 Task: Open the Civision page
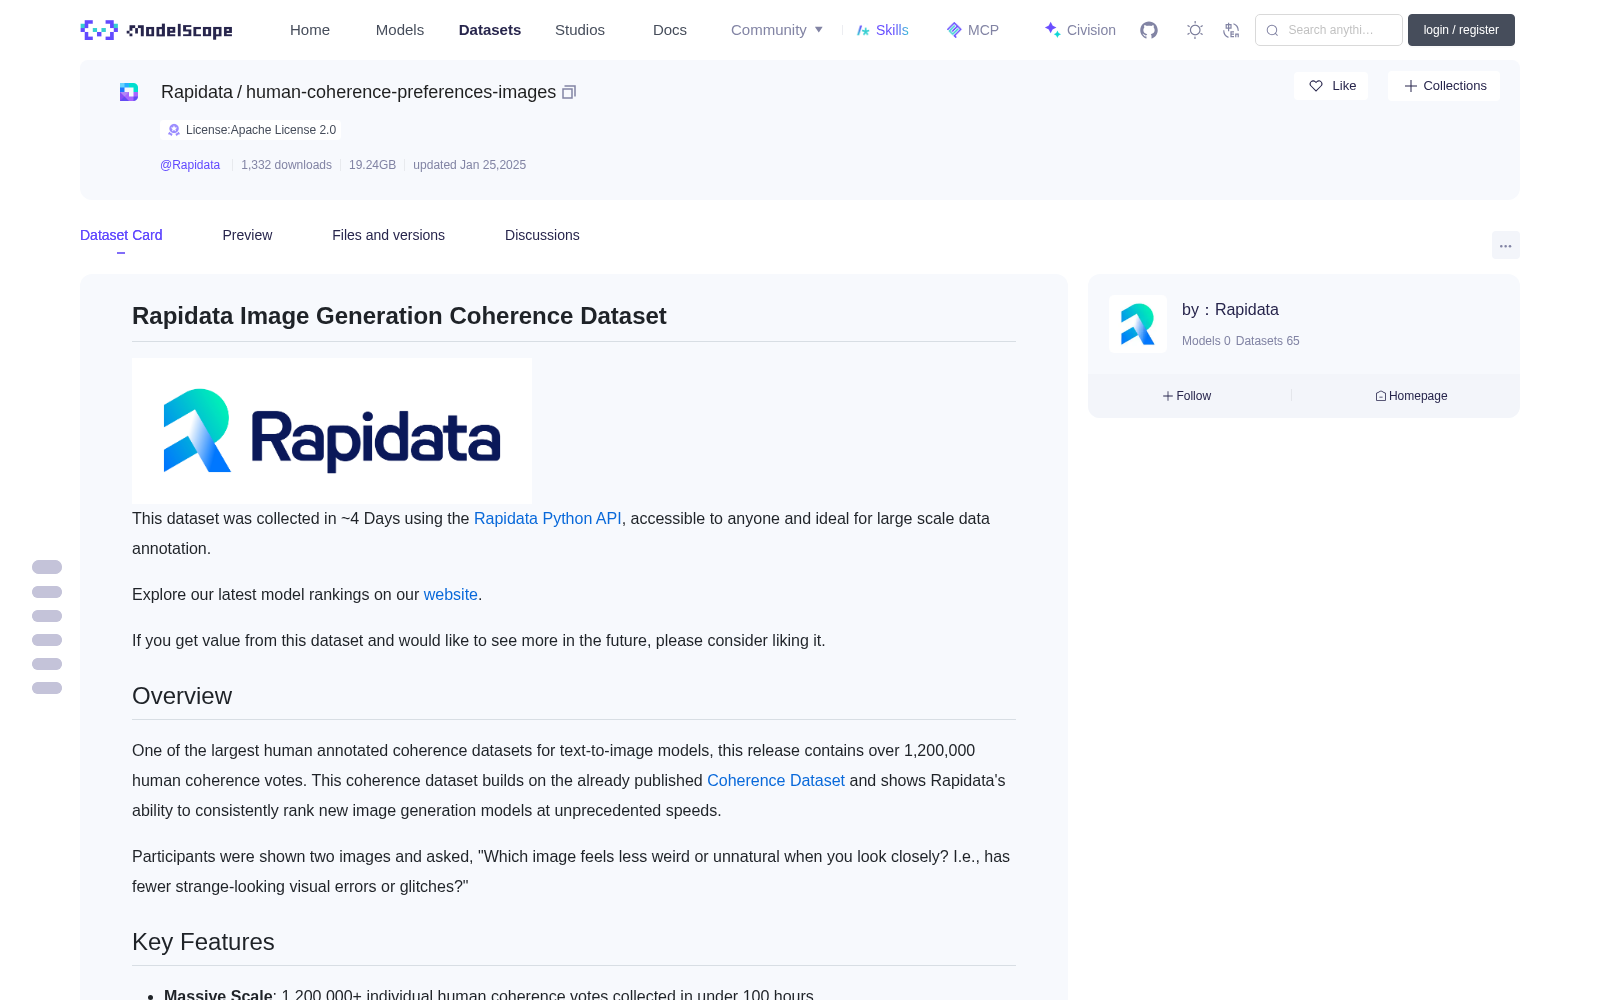[x=1080, y=30]
